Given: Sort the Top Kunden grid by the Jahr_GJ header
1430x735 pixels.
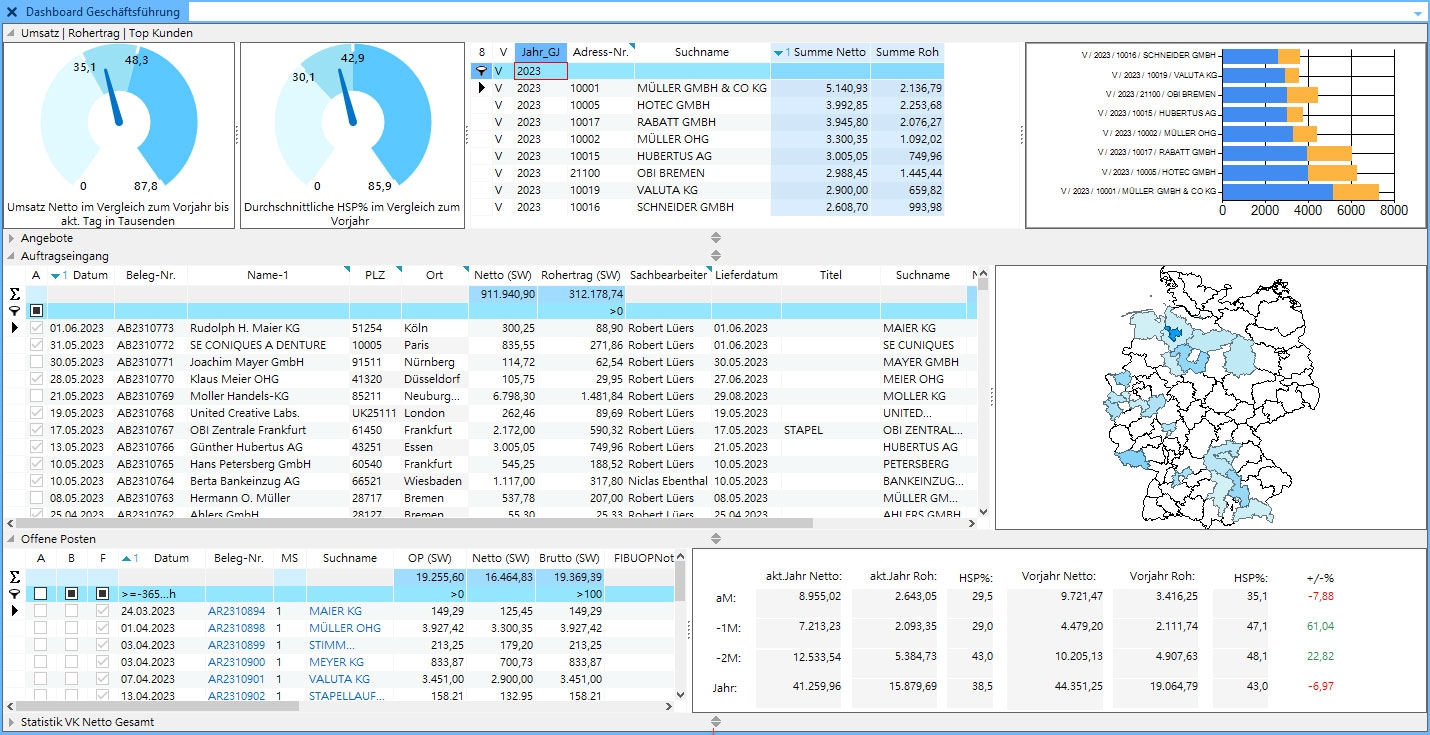Looking at the screenshot, I should pos(541,52).
